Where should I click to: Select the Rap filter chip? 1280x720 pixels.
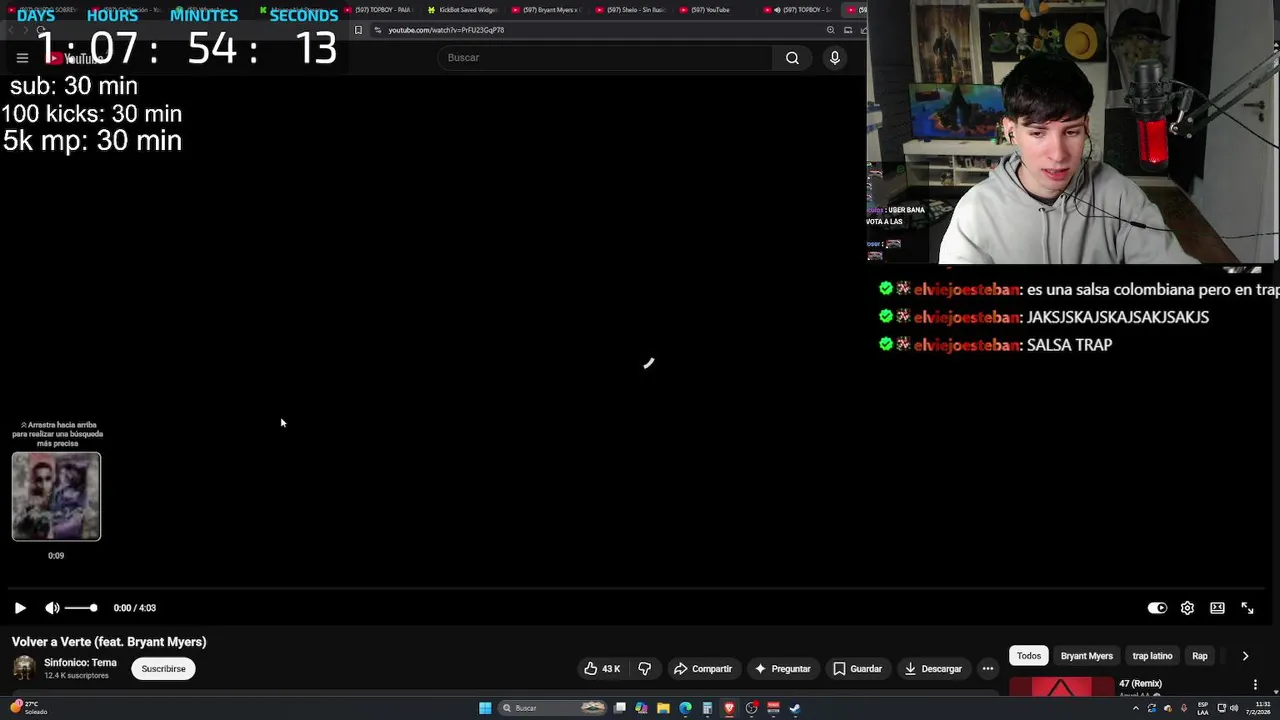[x=1200, y=656]
